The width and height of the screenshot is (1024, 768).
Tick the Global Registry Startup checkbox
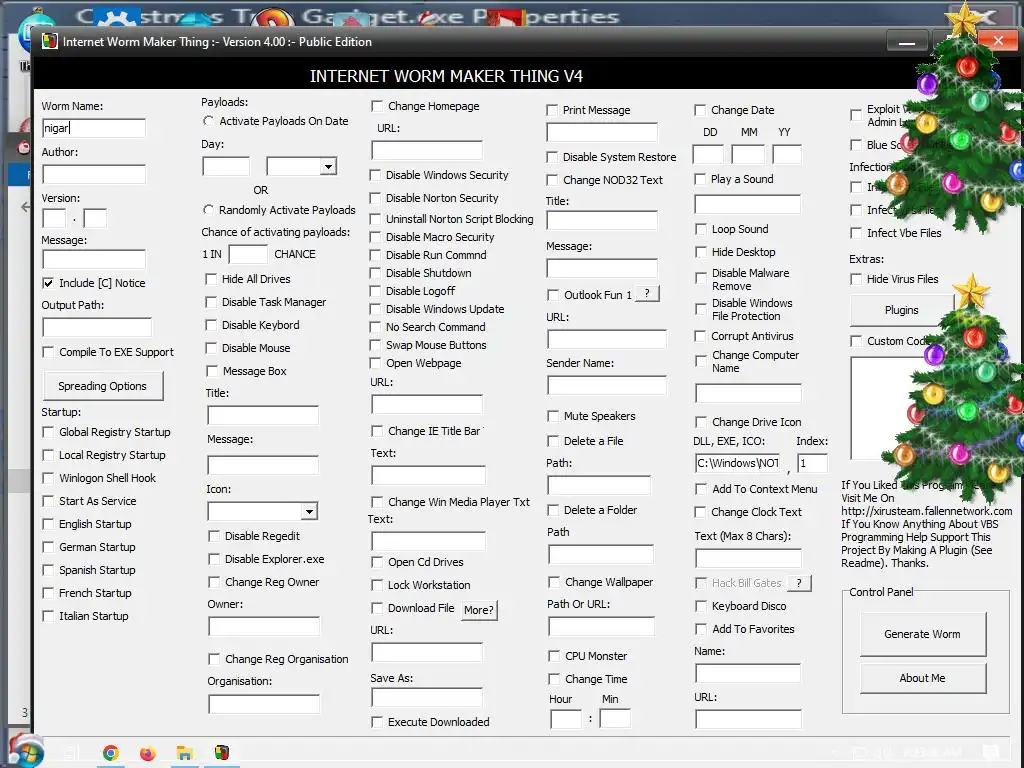click(x=48, y=432)
